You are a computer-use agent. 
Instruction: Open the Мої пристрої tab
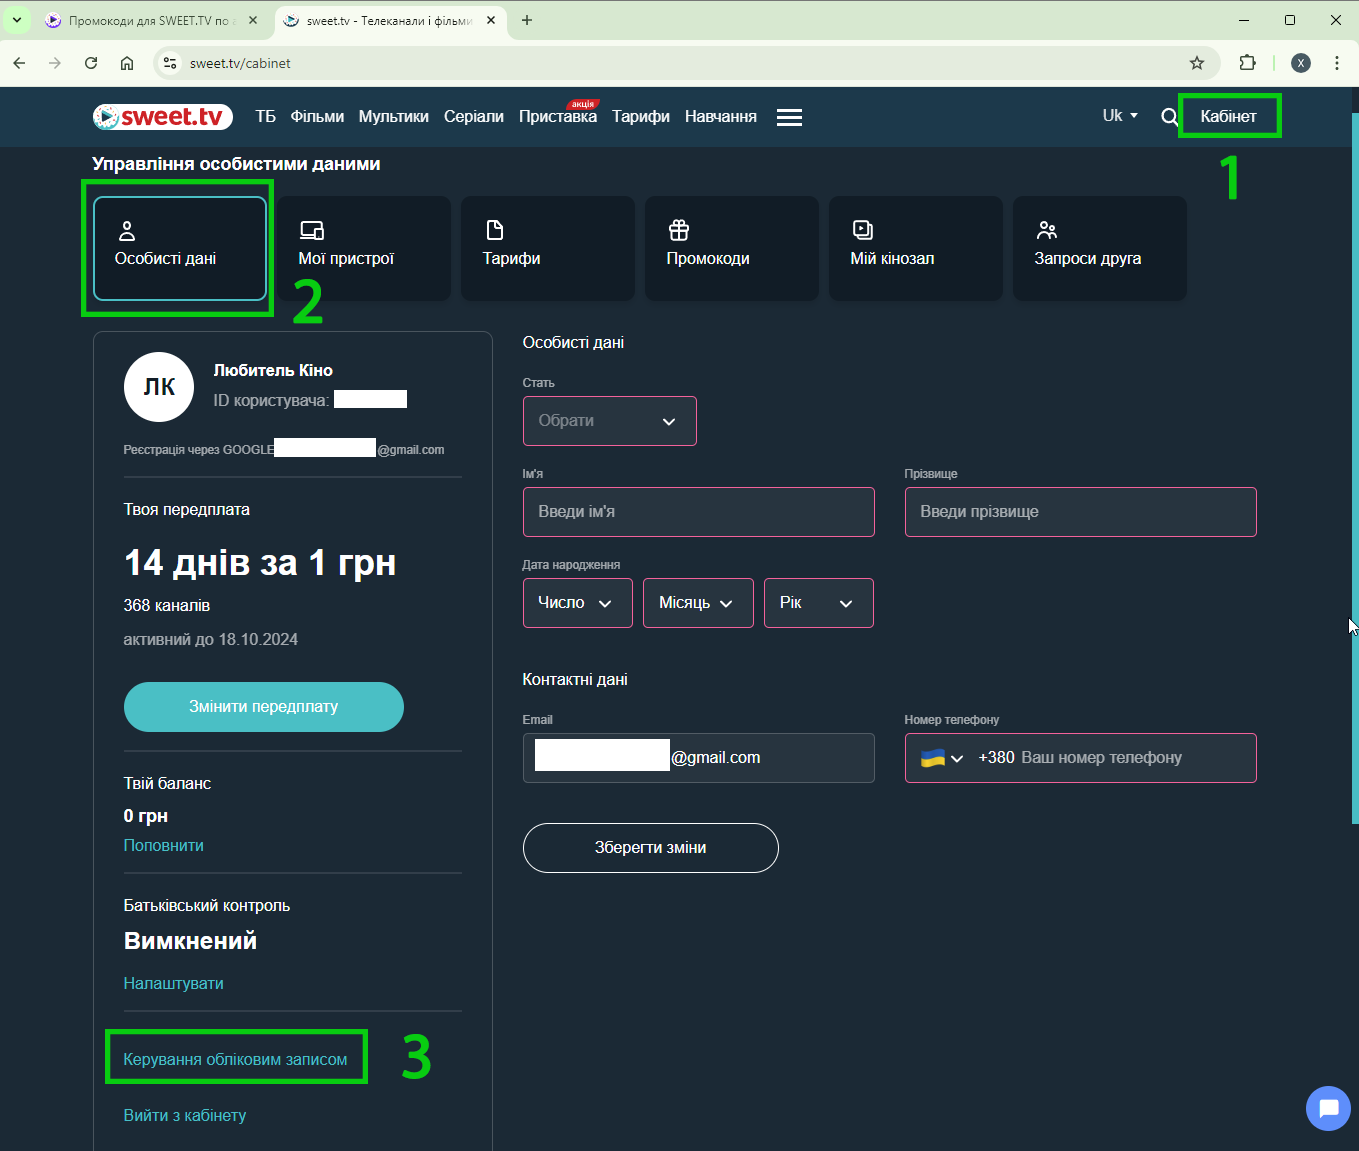[363, 248]
